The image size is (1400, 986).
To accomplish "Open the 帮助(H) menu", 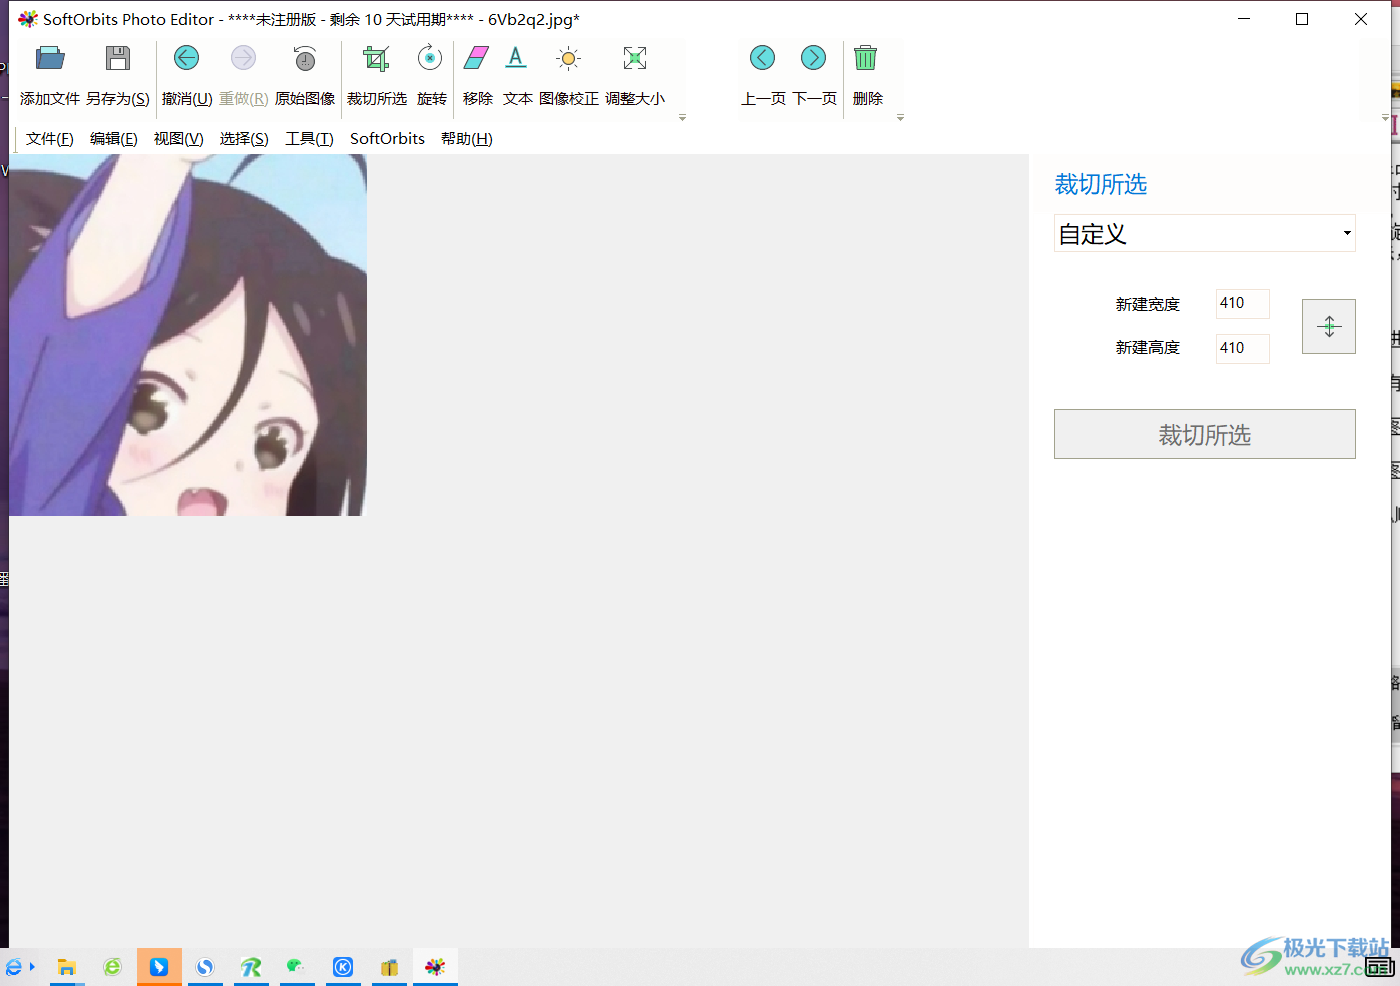I will click(467, 139).
